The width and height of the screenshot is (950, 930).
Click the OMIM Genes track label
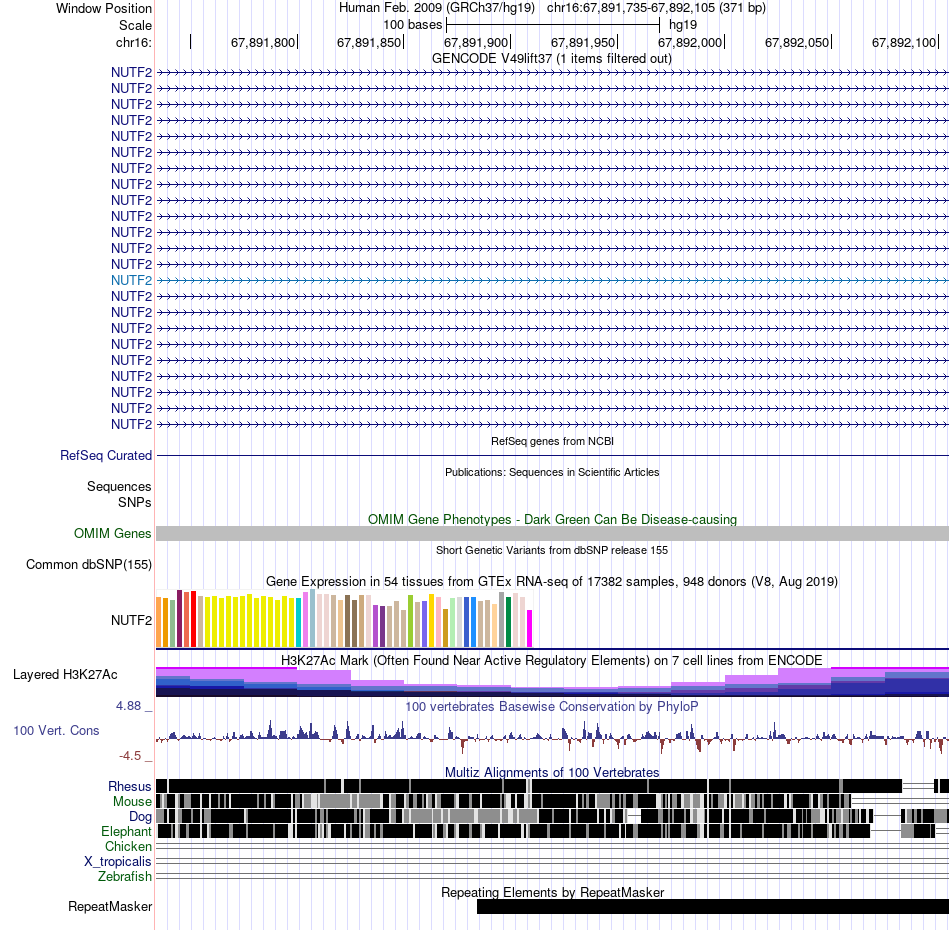coord(113,533)
